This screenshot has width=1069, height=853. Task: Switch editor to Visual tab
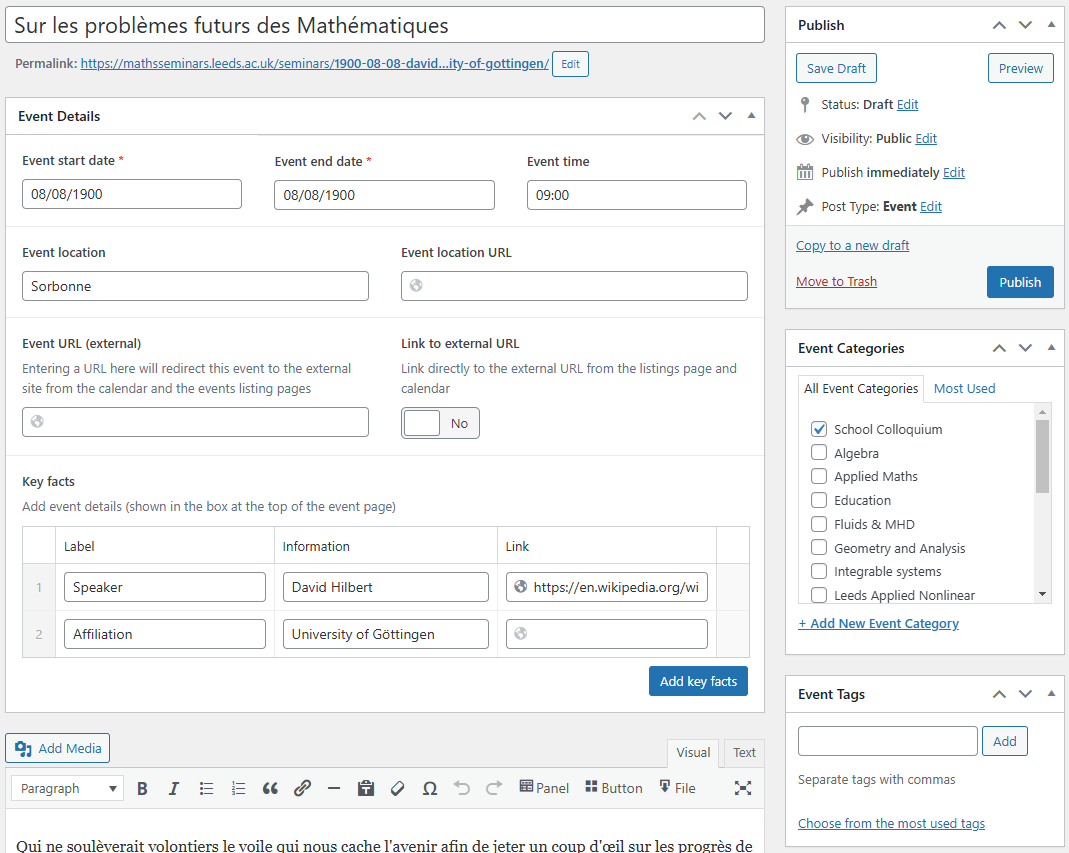pyautogui.click(x=693, y=753)
